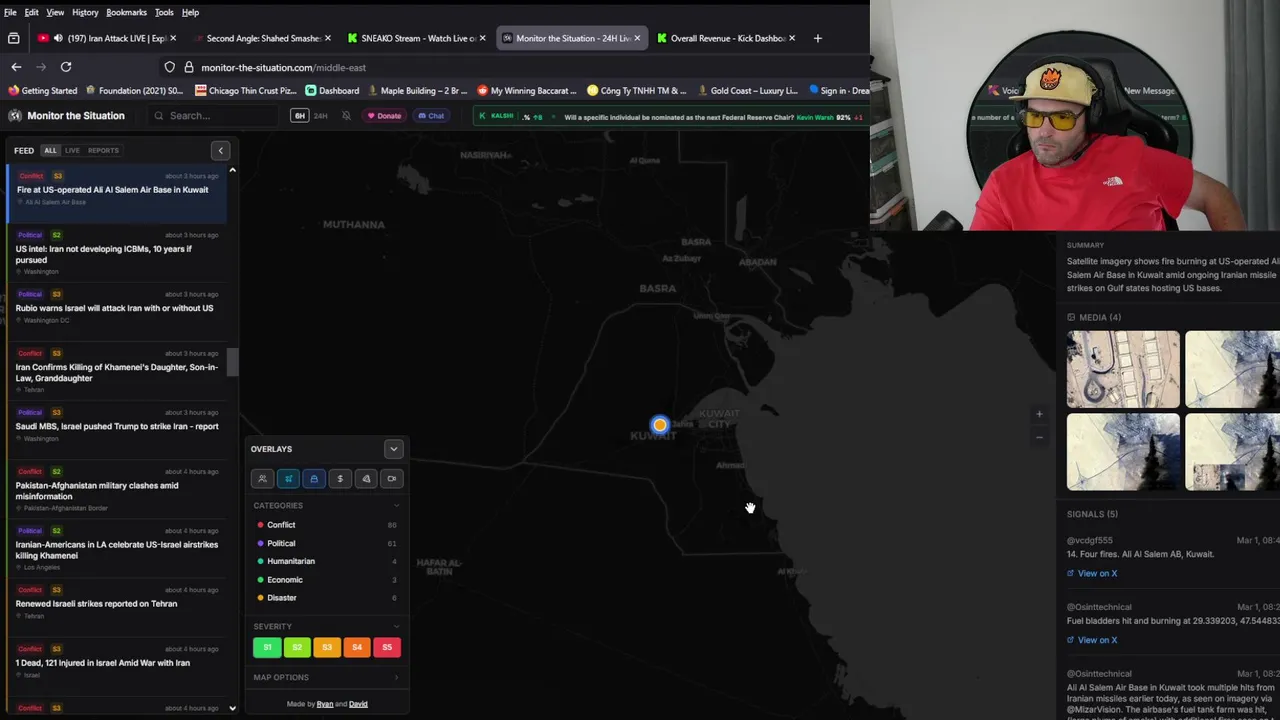Open Ryan's credit link
The width and height of the screenshot is (1280, 720).
[325, 704]
